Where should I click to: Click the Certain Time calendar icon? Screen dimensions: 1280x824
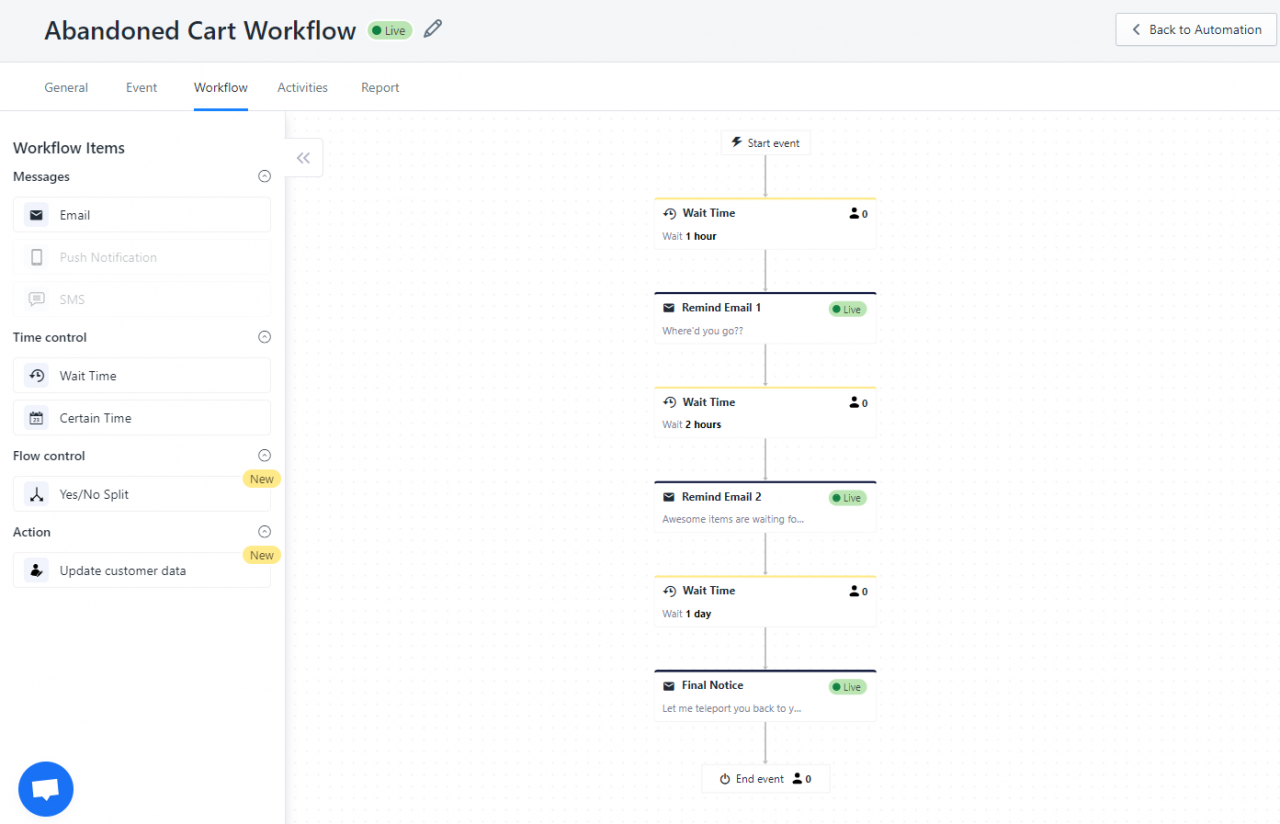(37, 418)
